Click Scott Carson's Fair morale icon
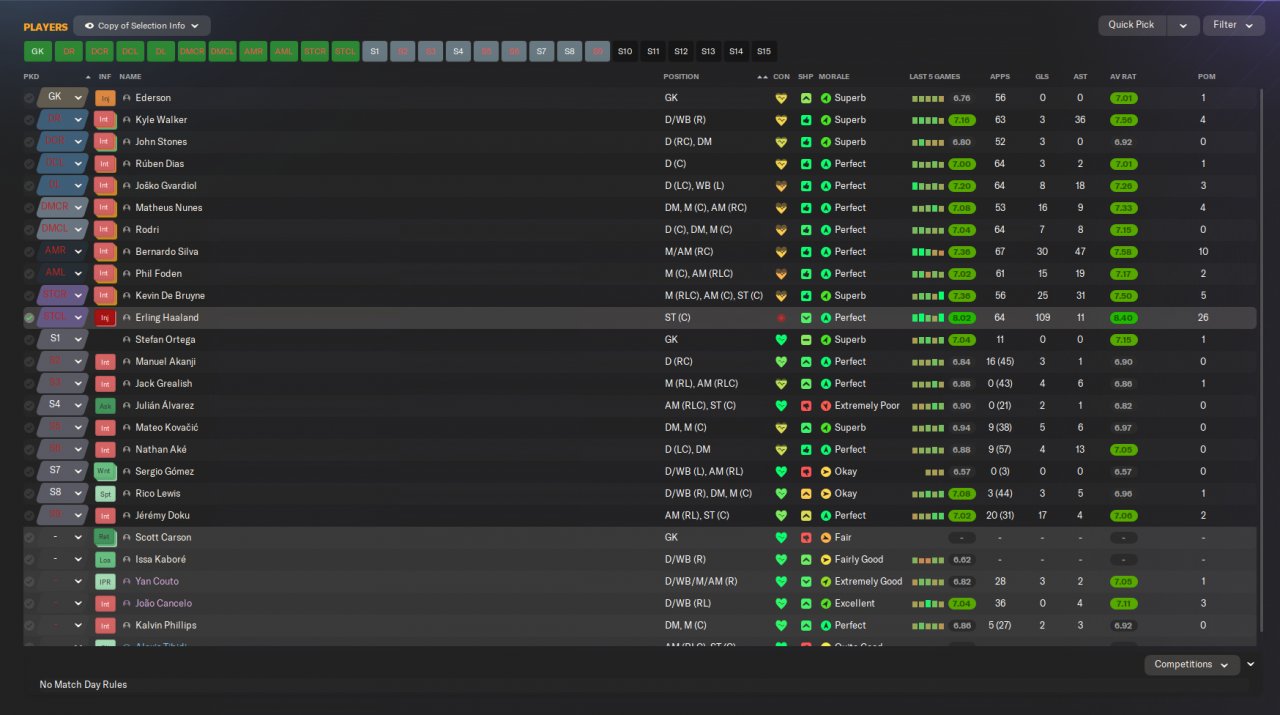 pyautogui.click(x=826, y=538)
